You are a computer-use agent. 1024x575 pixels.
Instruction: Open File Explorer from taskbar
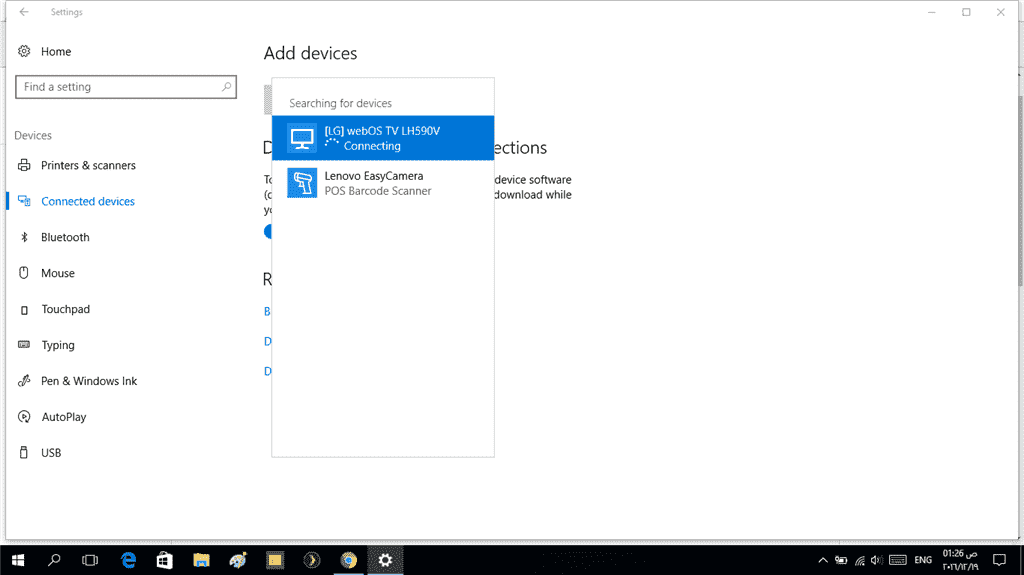(201, 560)
